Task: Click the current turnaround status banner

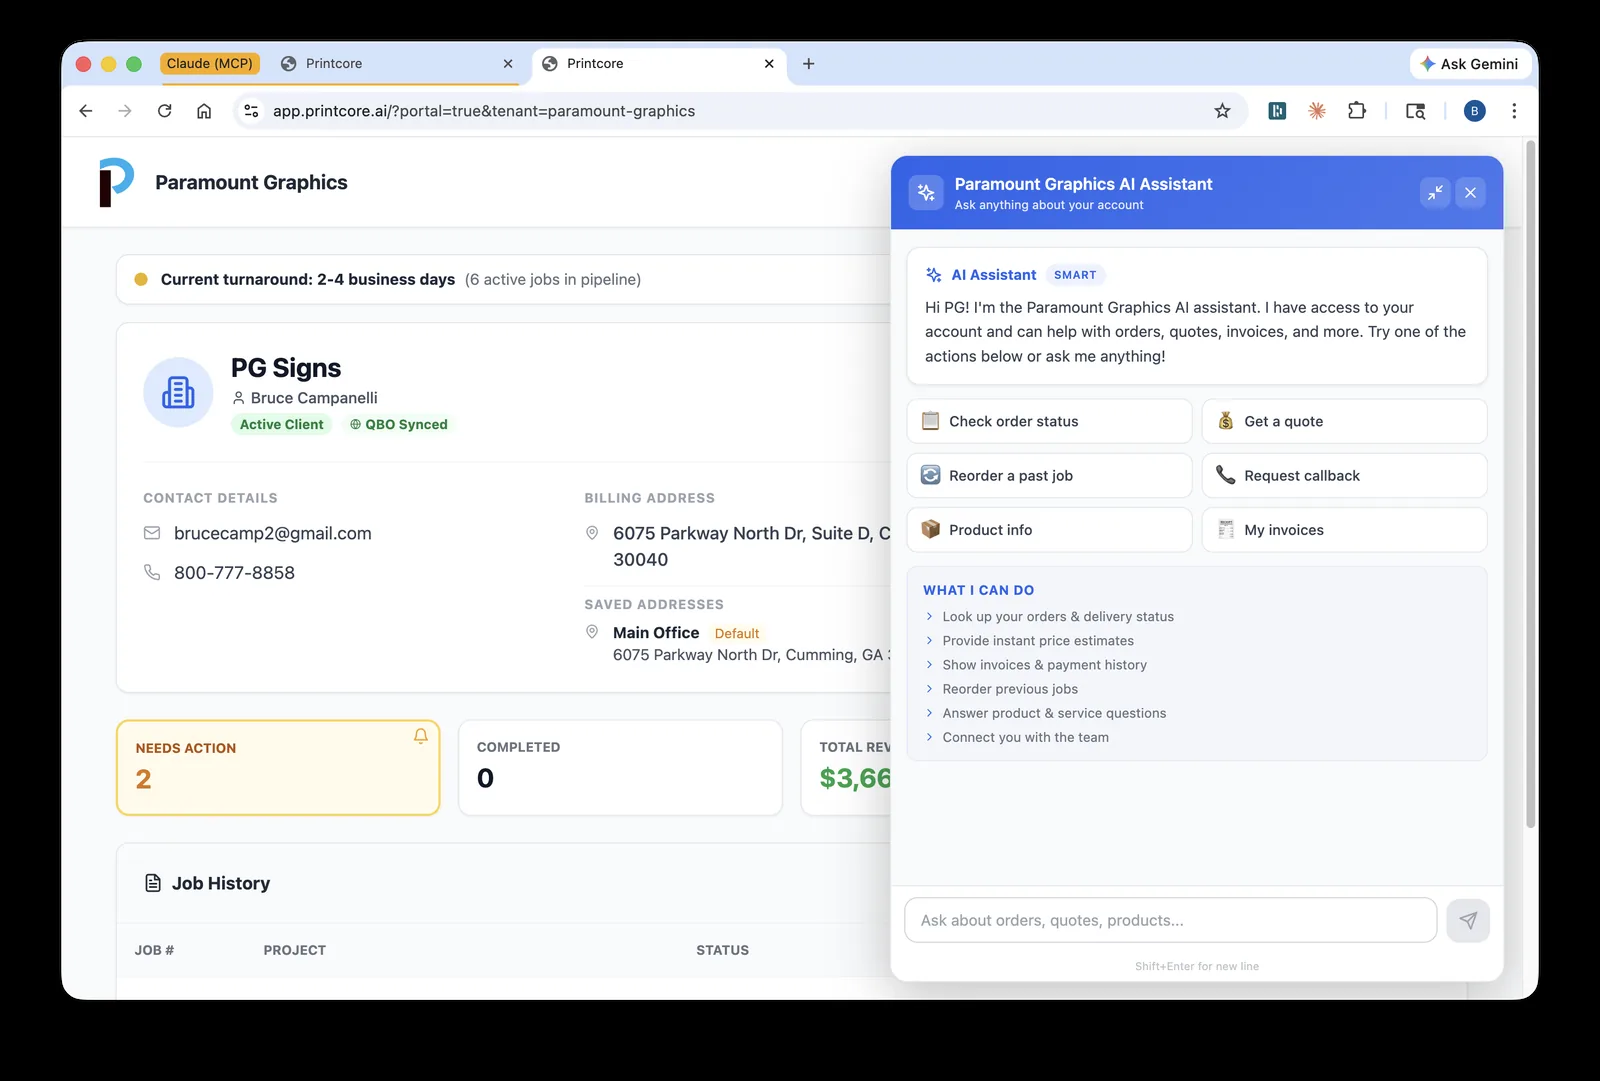Action: coord(504,279)
